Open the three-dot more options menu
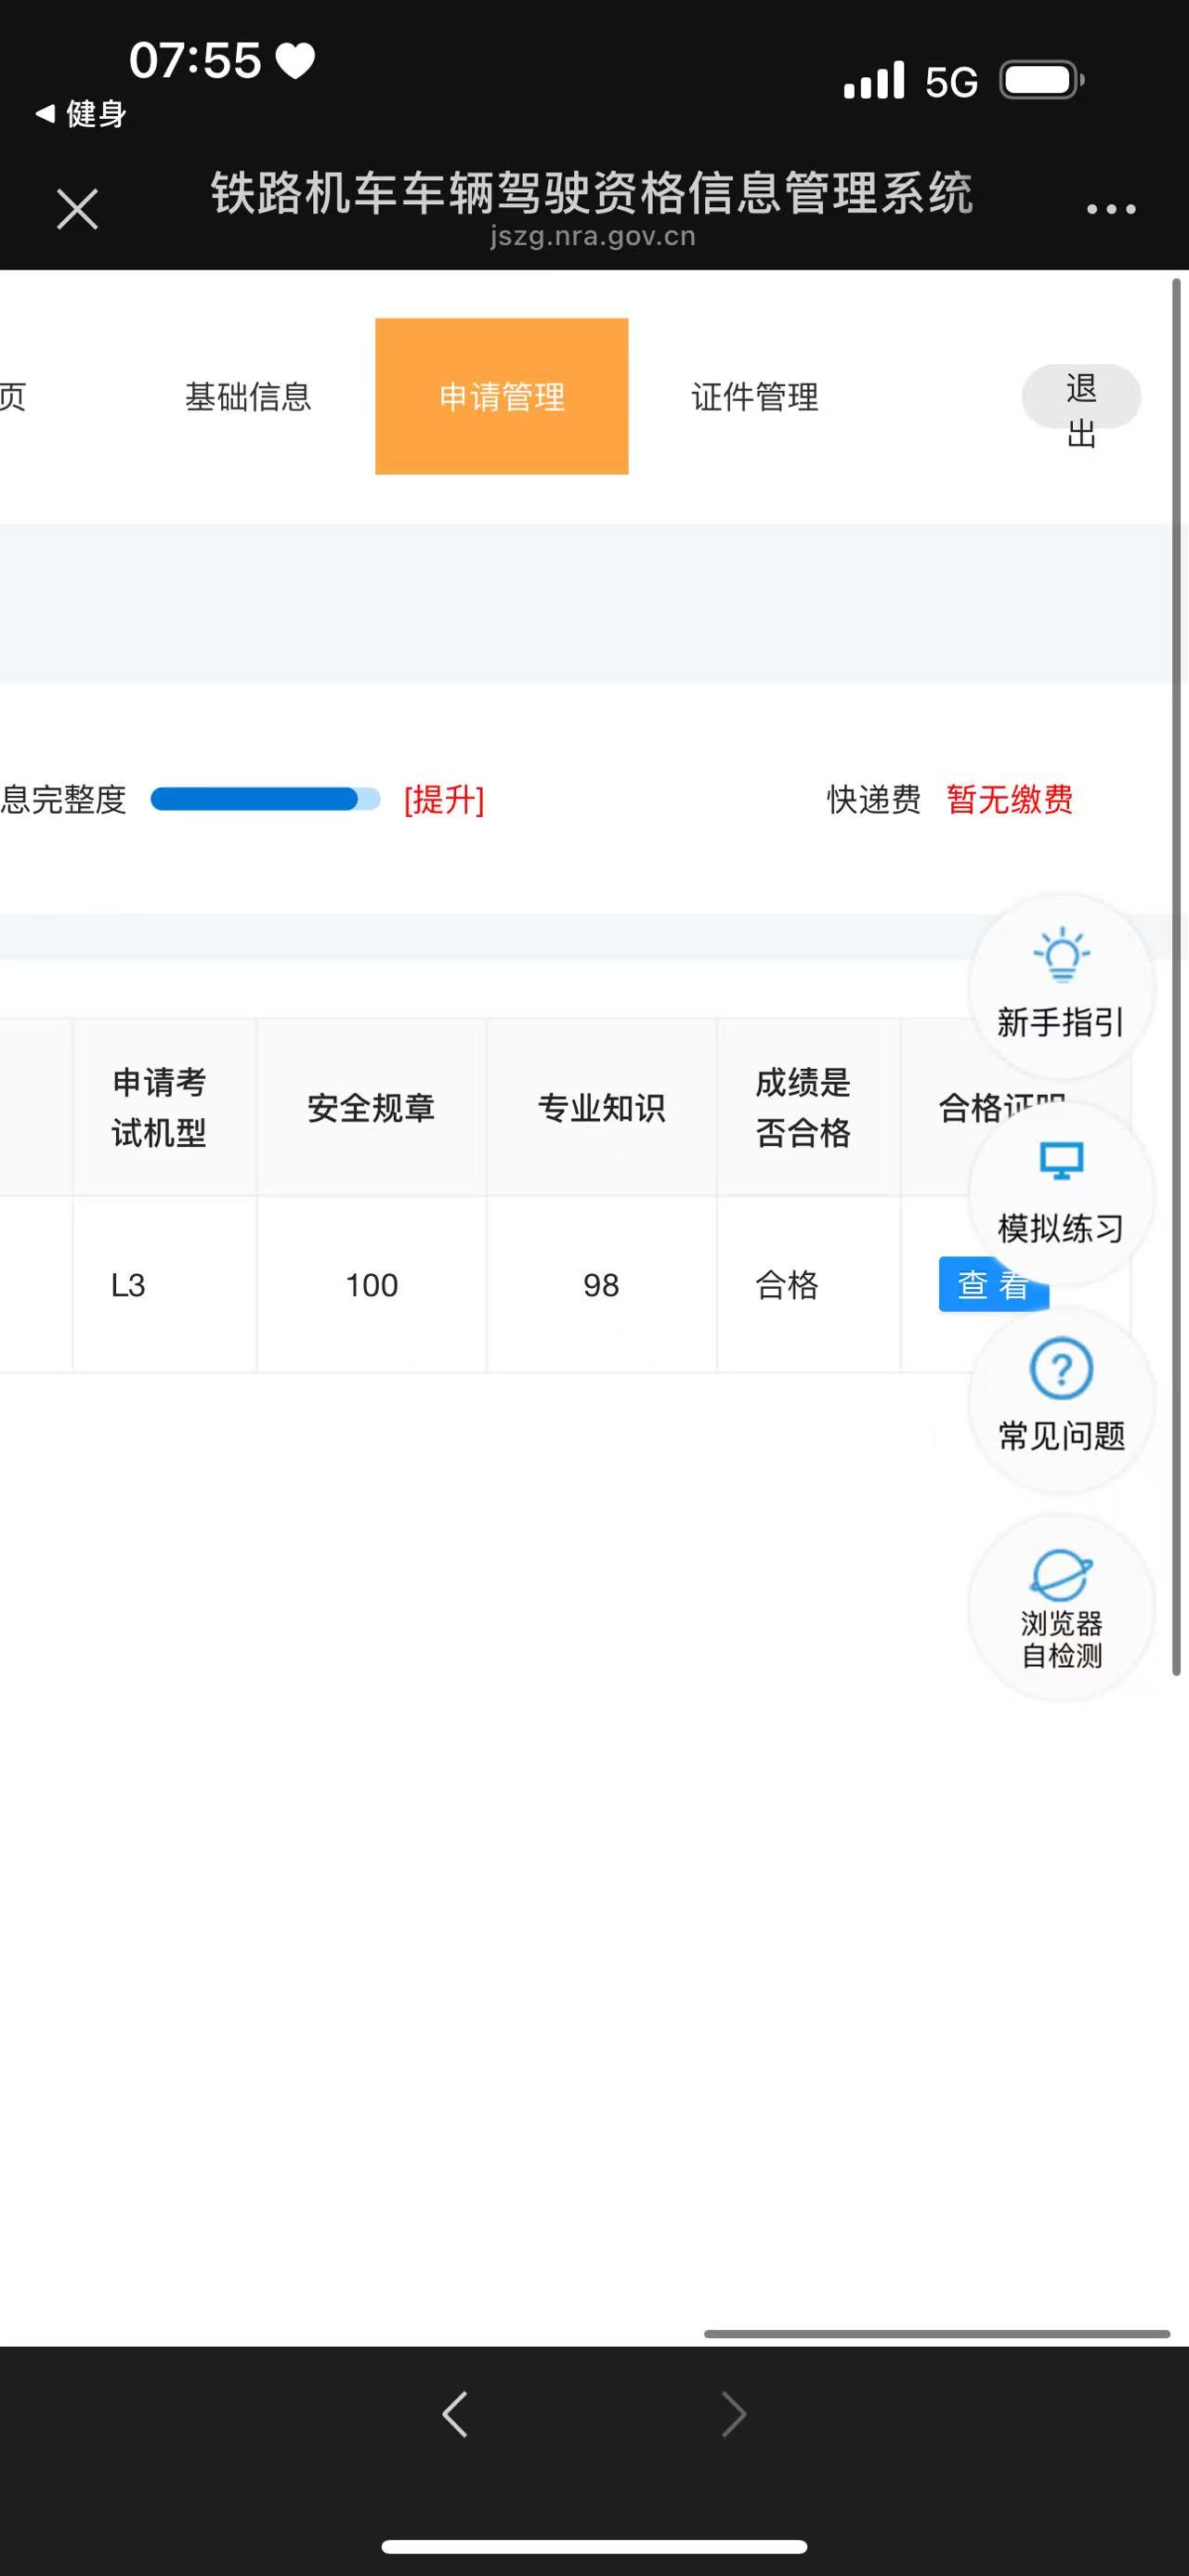The height and width of the screenshot is (2576, 1189). point(1110,209)
